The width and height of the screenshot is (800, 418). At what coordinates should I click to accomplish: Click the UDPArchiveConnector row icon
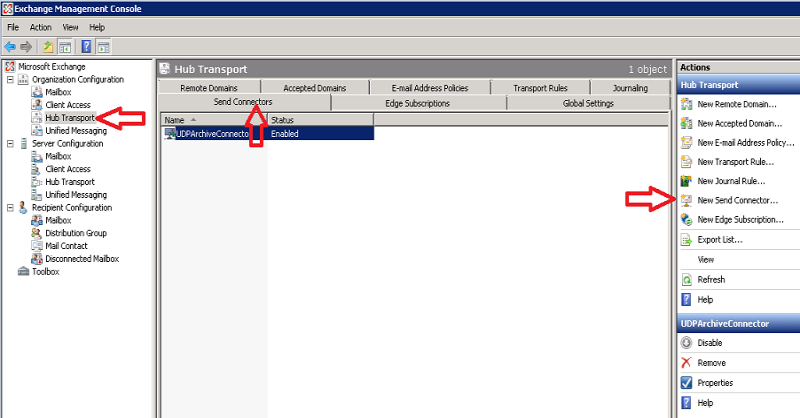[x=170, y=134]
